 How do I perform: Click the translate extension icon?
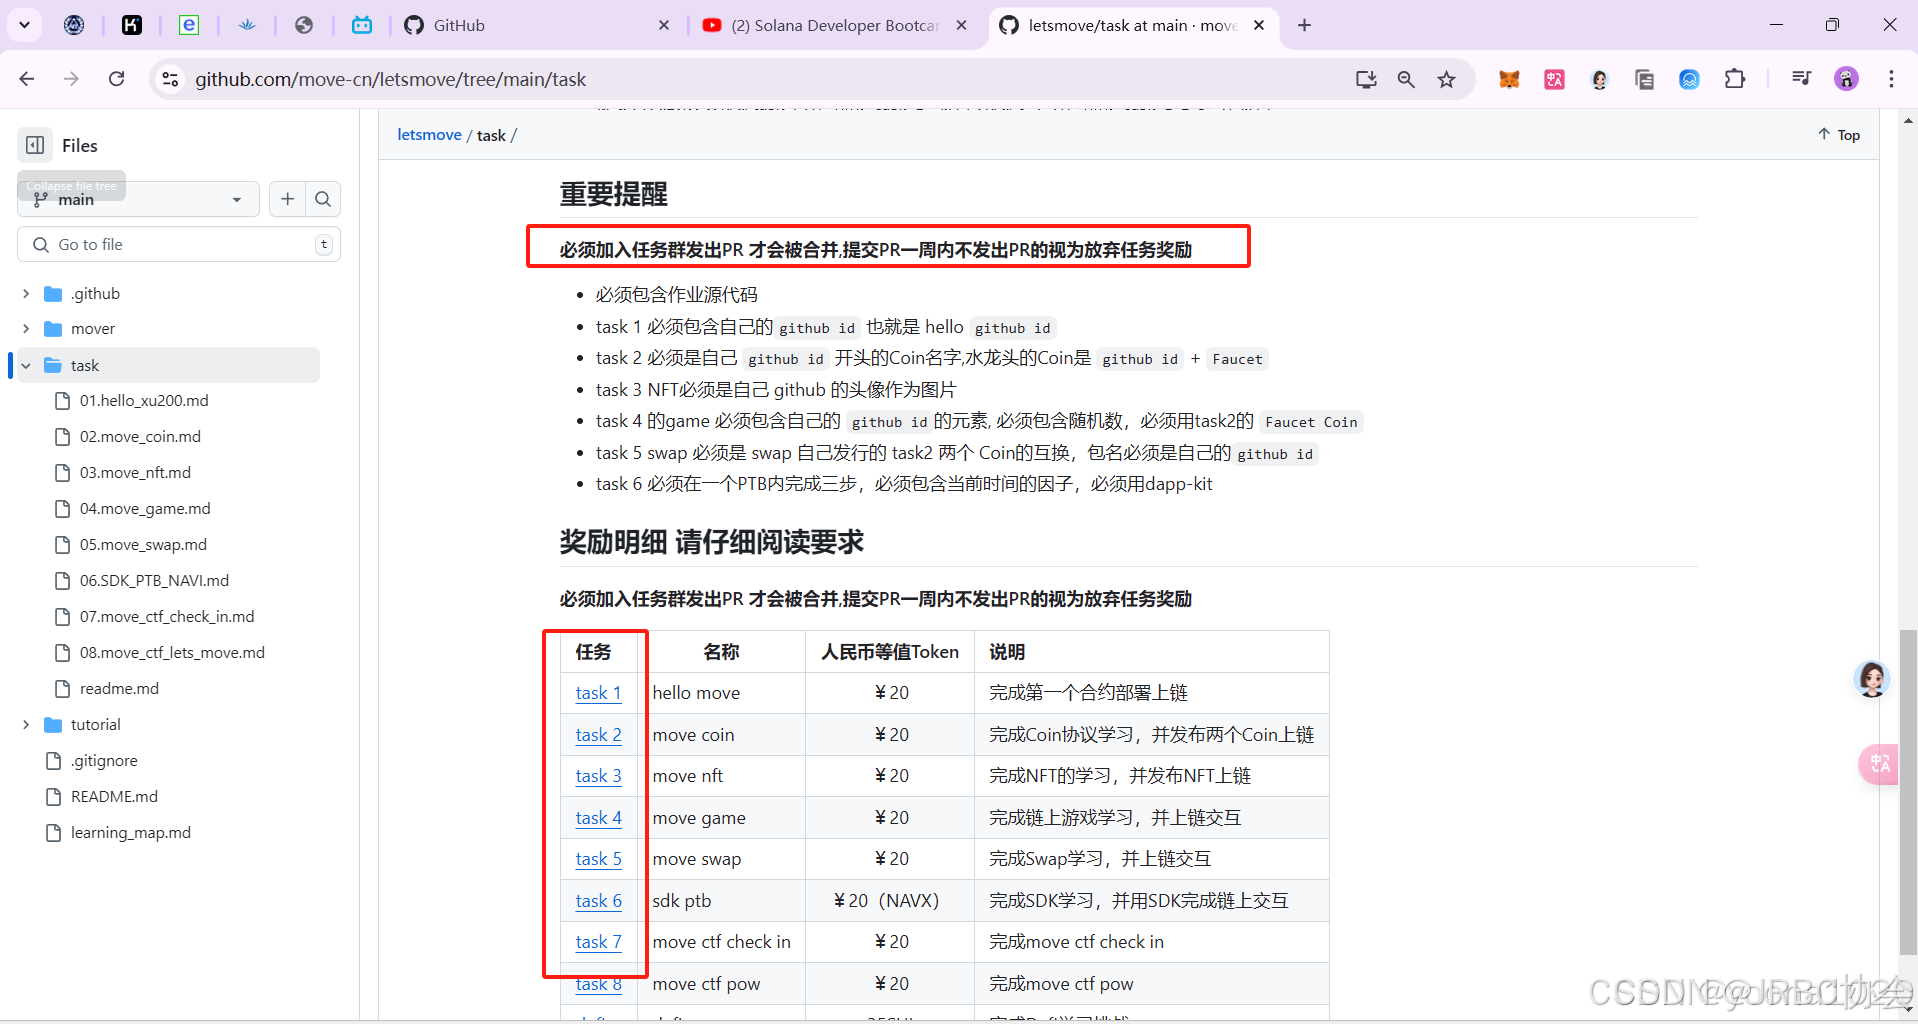pyautogui.click(x=1553, y=79)
